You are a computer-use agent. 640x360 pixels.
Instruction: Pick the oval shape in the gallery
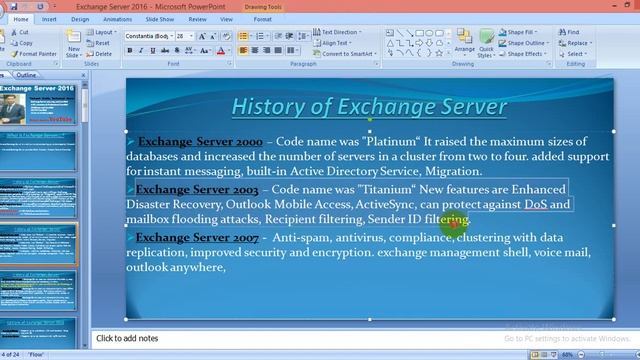click(429, 33)
